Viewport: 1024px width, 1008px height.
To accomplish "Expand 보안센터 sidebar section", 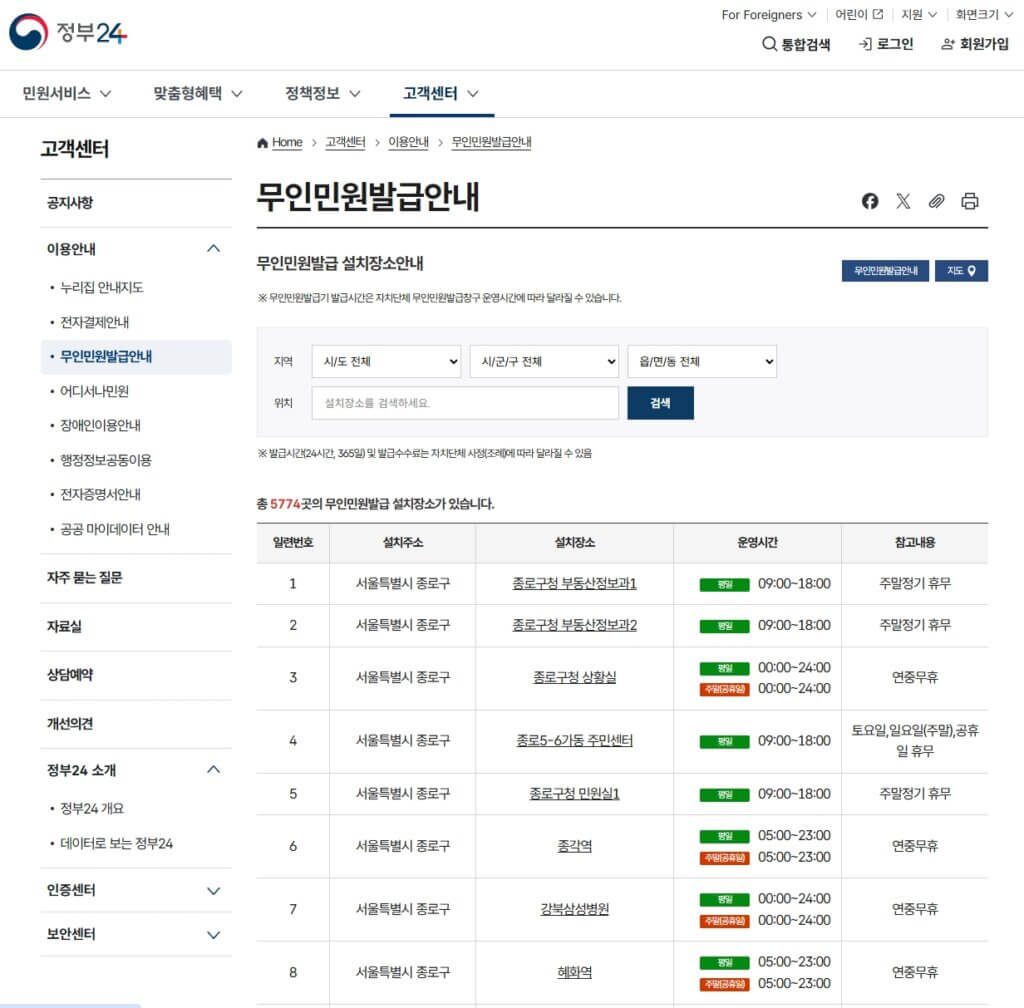I will pos(214,934).
